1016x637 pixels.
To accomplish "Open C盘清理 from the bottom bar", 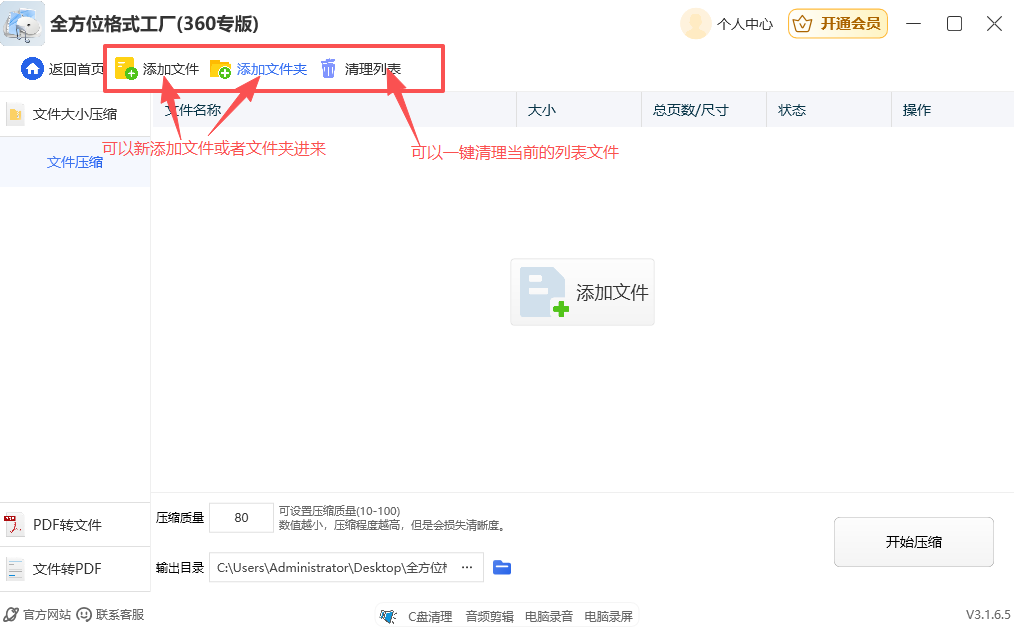I will click(x=430, y=616).
